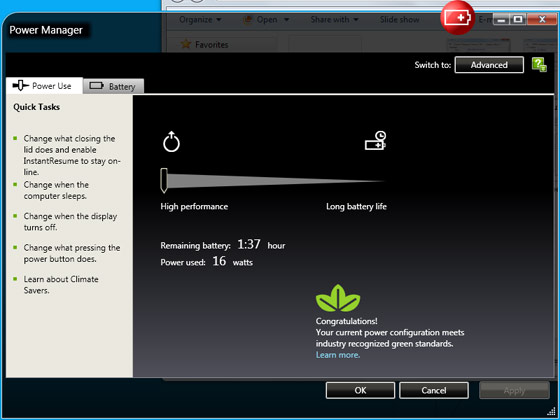
Task: Switch to Advanced mode
Action: (x=489, y=65)
